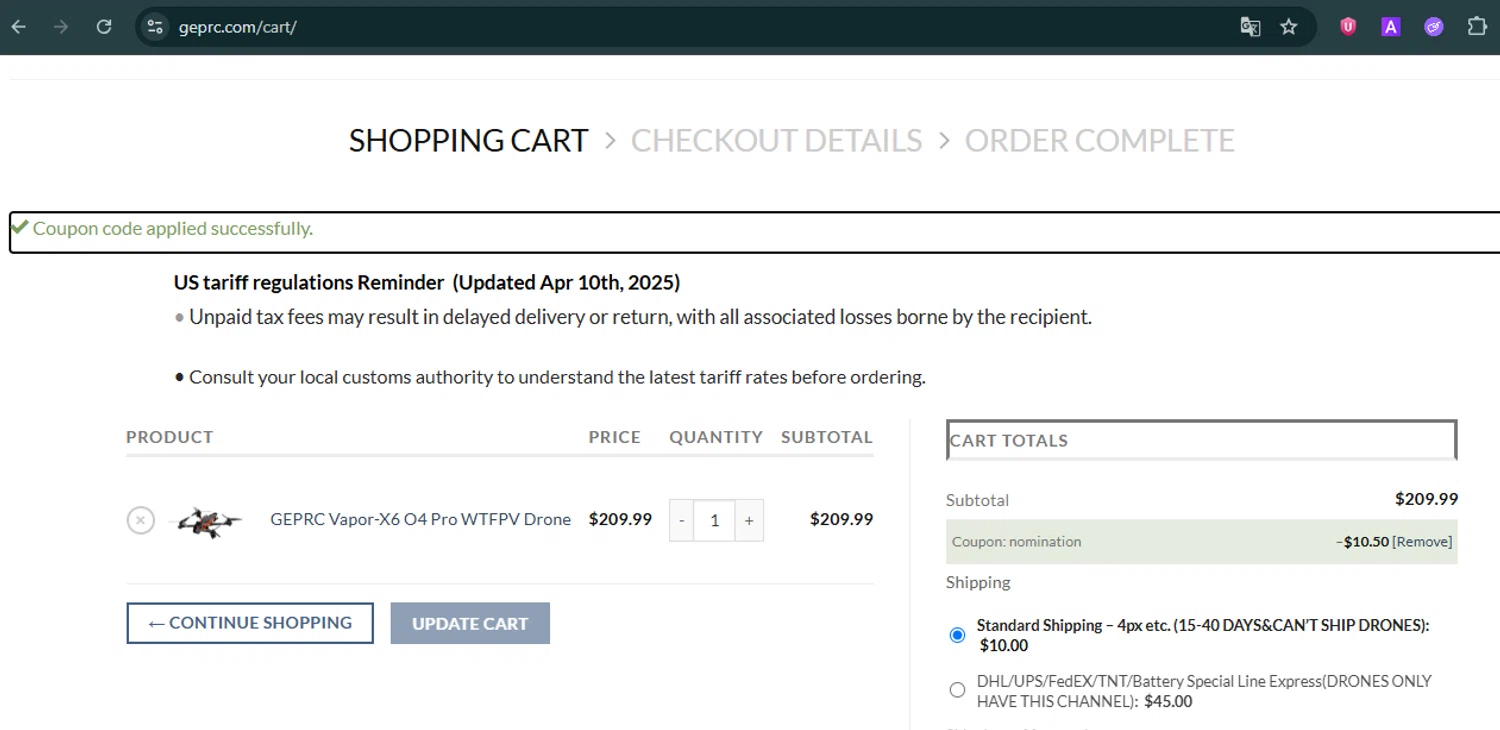Go back with the browser back arrow
Viewport: 1500px width, 730px height.
[19, 27]
